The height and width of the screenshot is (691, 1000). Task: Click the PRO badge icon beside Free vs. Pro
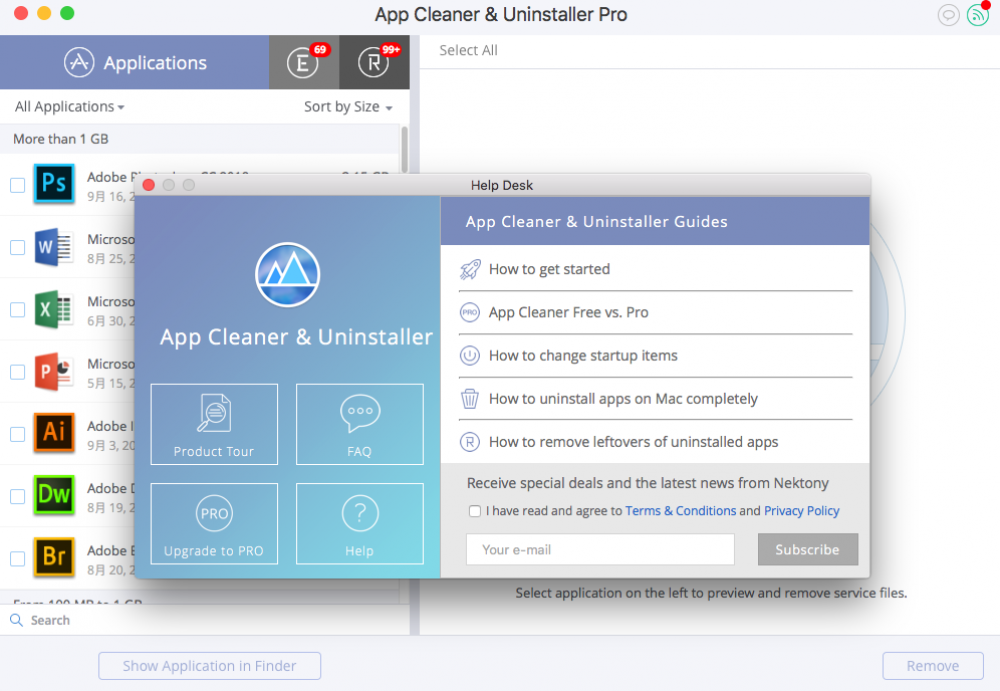point(470,313)
